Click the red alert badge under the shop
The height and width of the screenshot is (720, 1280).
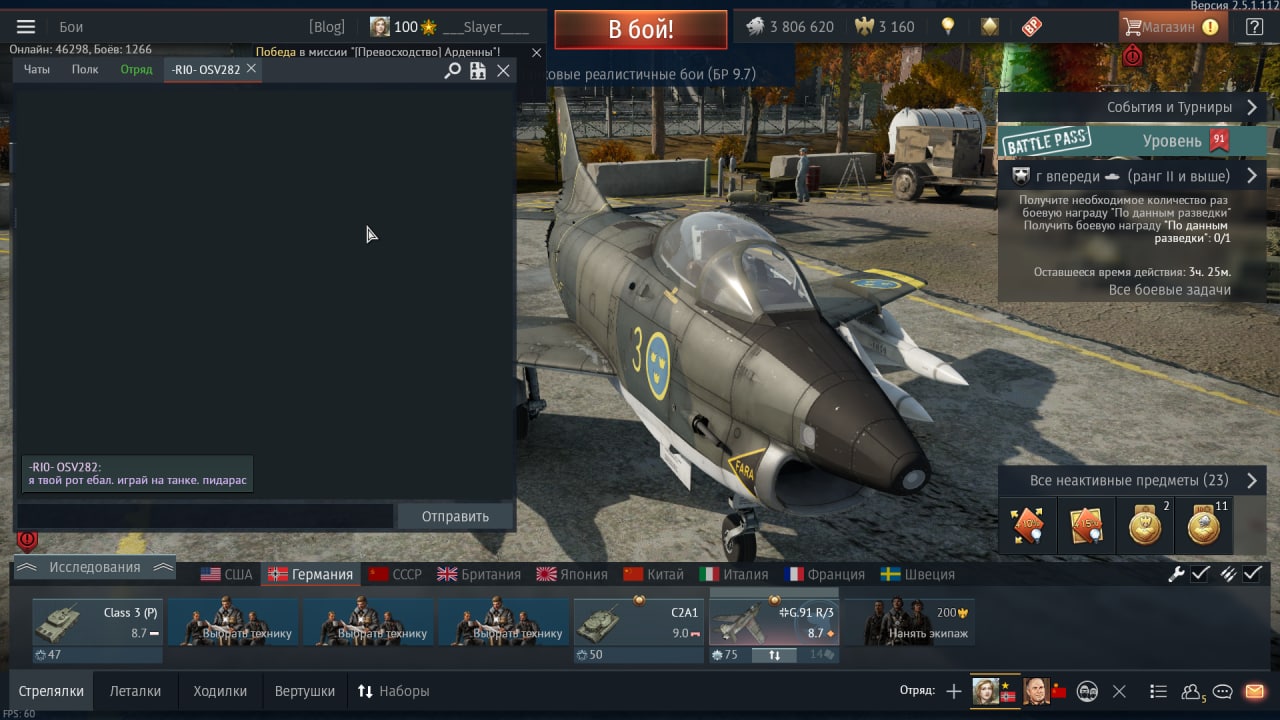[1132, 55]
